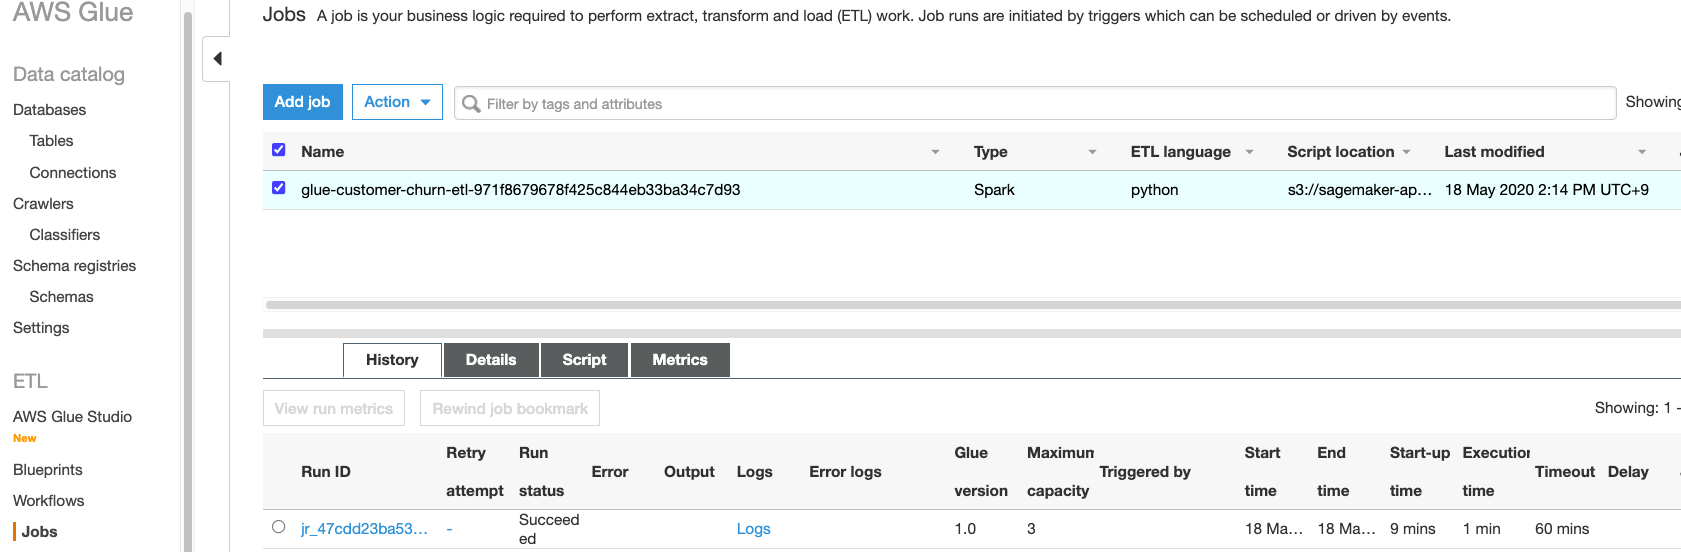
Task: Select Jobs in the sidebar
Action: point(39,532)
